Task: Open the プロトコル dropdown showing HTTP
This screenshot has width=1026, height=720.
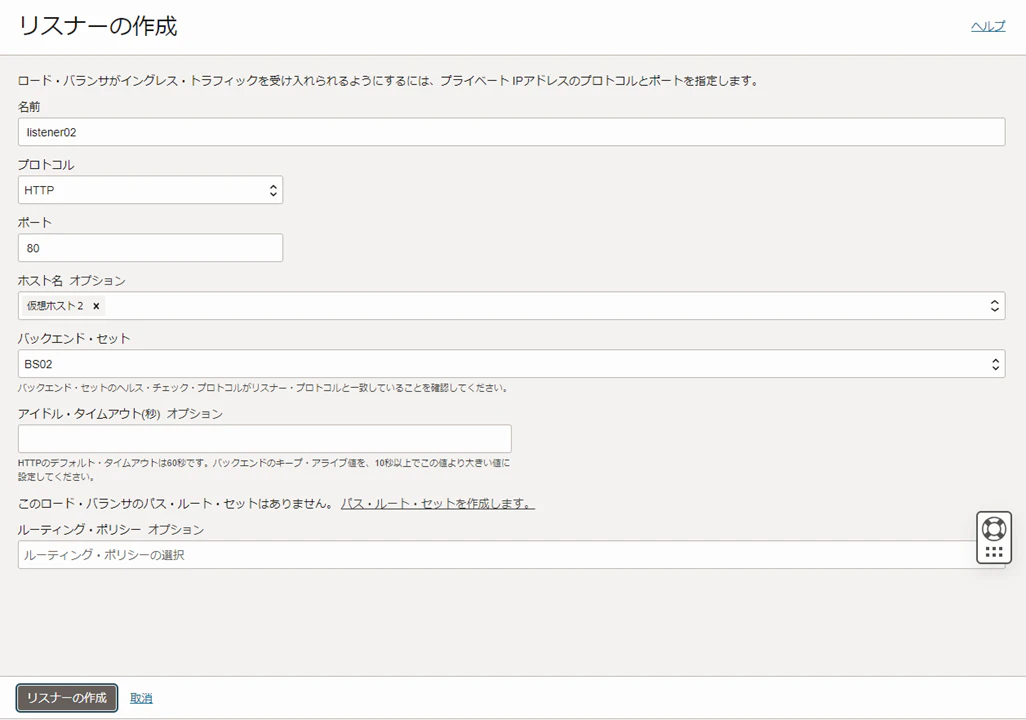Action: pos(150,190)
